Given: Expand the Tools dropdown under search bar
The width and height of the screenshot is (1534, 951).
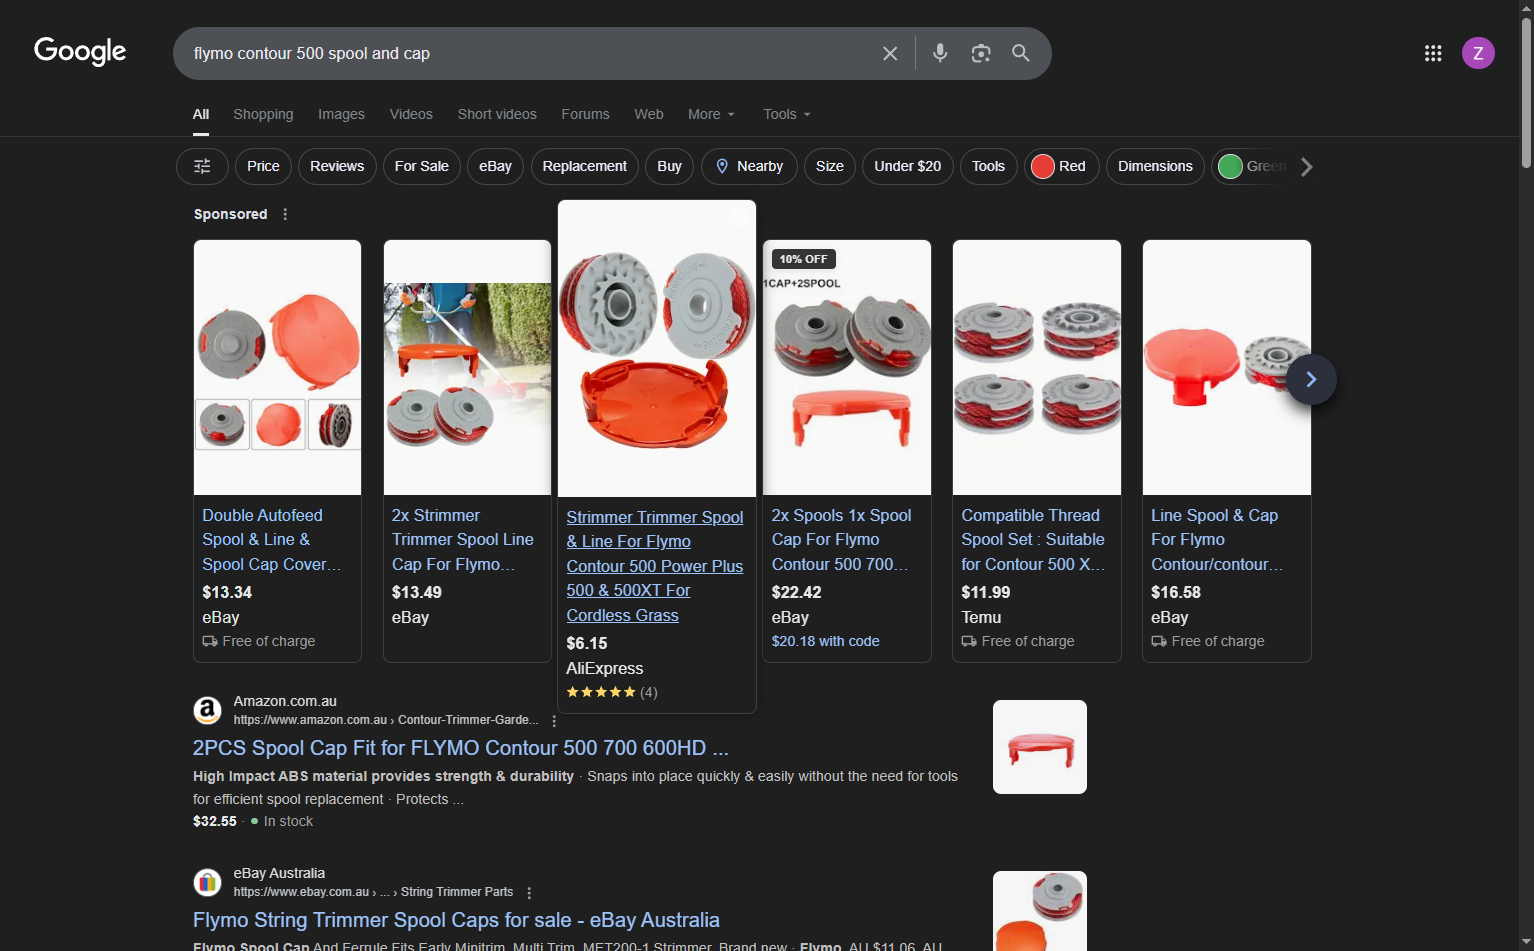Looking at the screenshot, I should [x=787, y=114].
